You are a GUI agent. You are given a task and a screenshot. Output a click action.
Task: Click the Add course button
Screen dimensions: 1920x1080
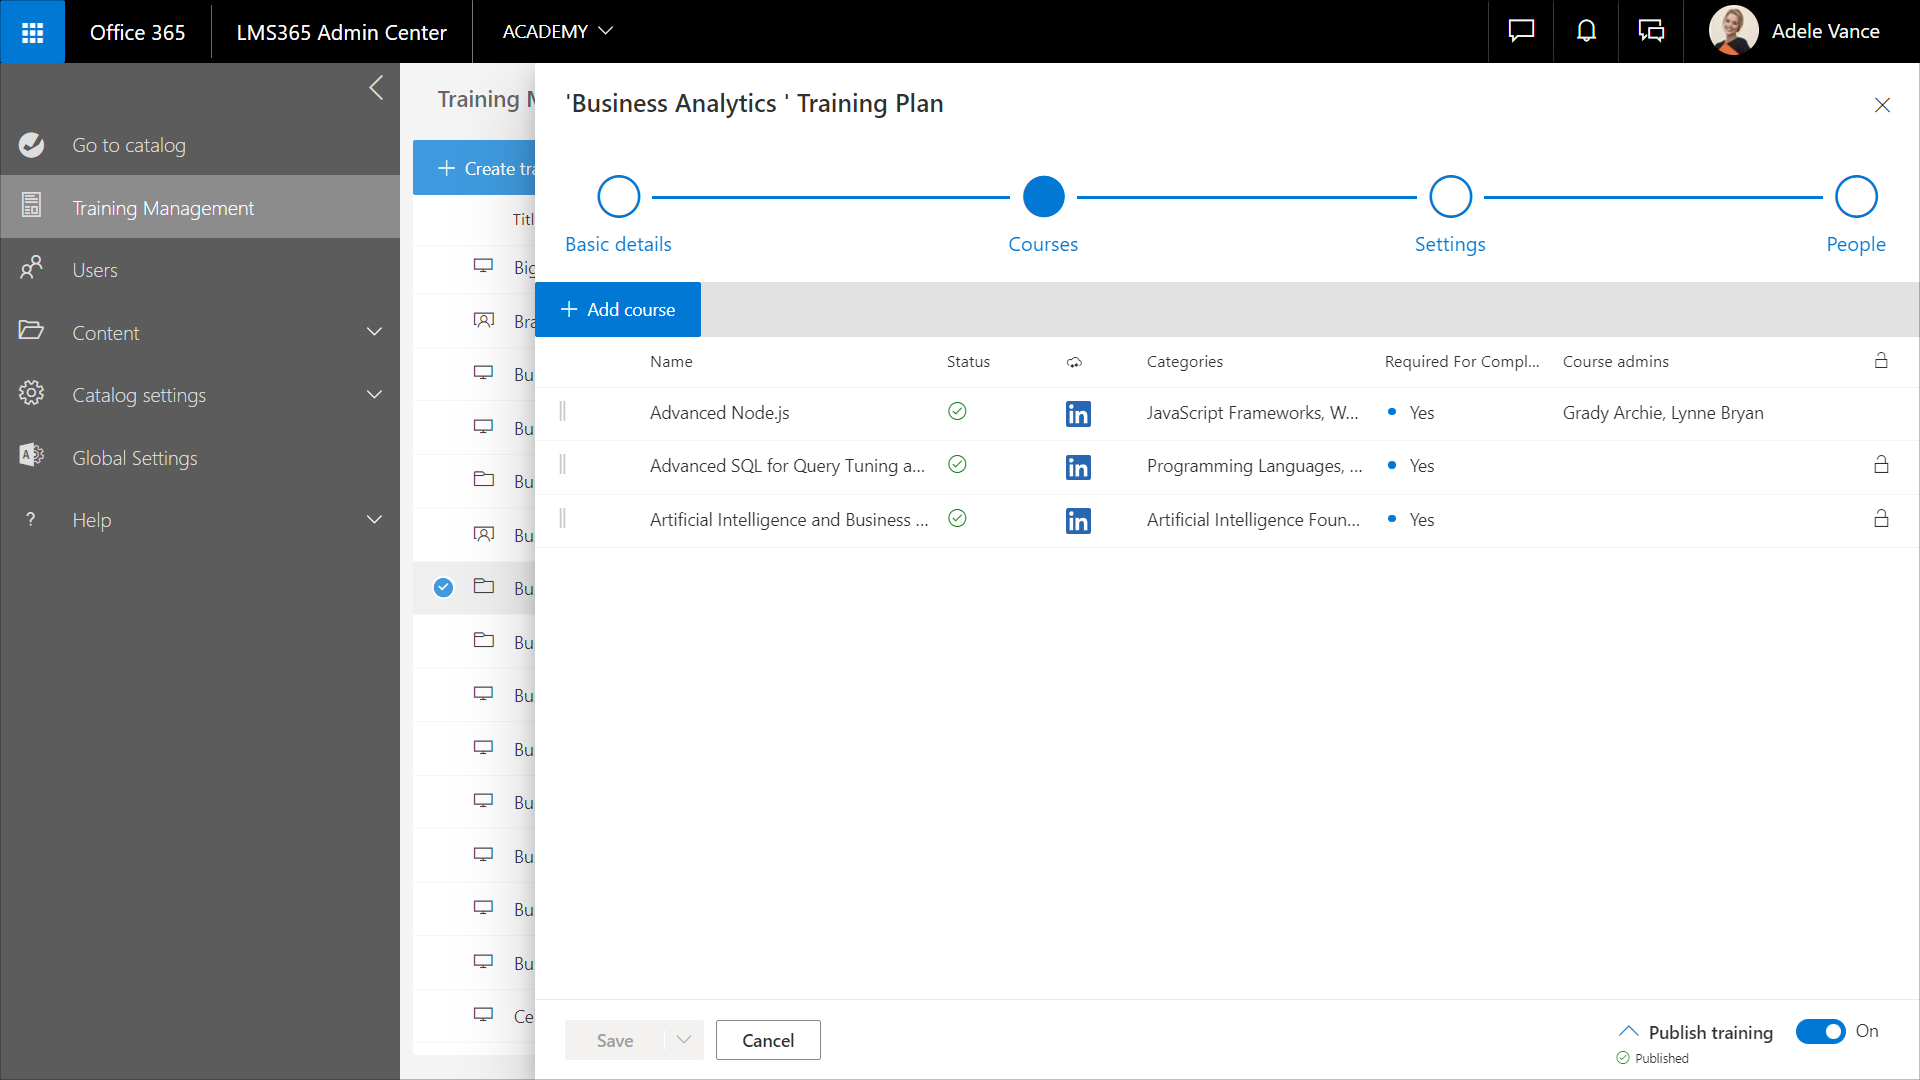point(618,310)
